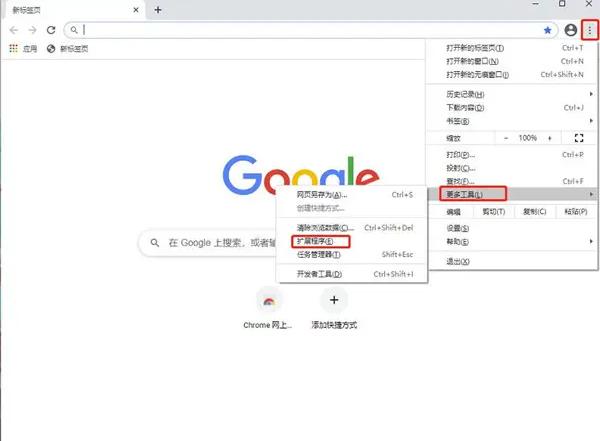Choose 投射(C)... from the menu
Image resolution: width=600 pixels, height=441 pixels.
click(x=513, y=168)
